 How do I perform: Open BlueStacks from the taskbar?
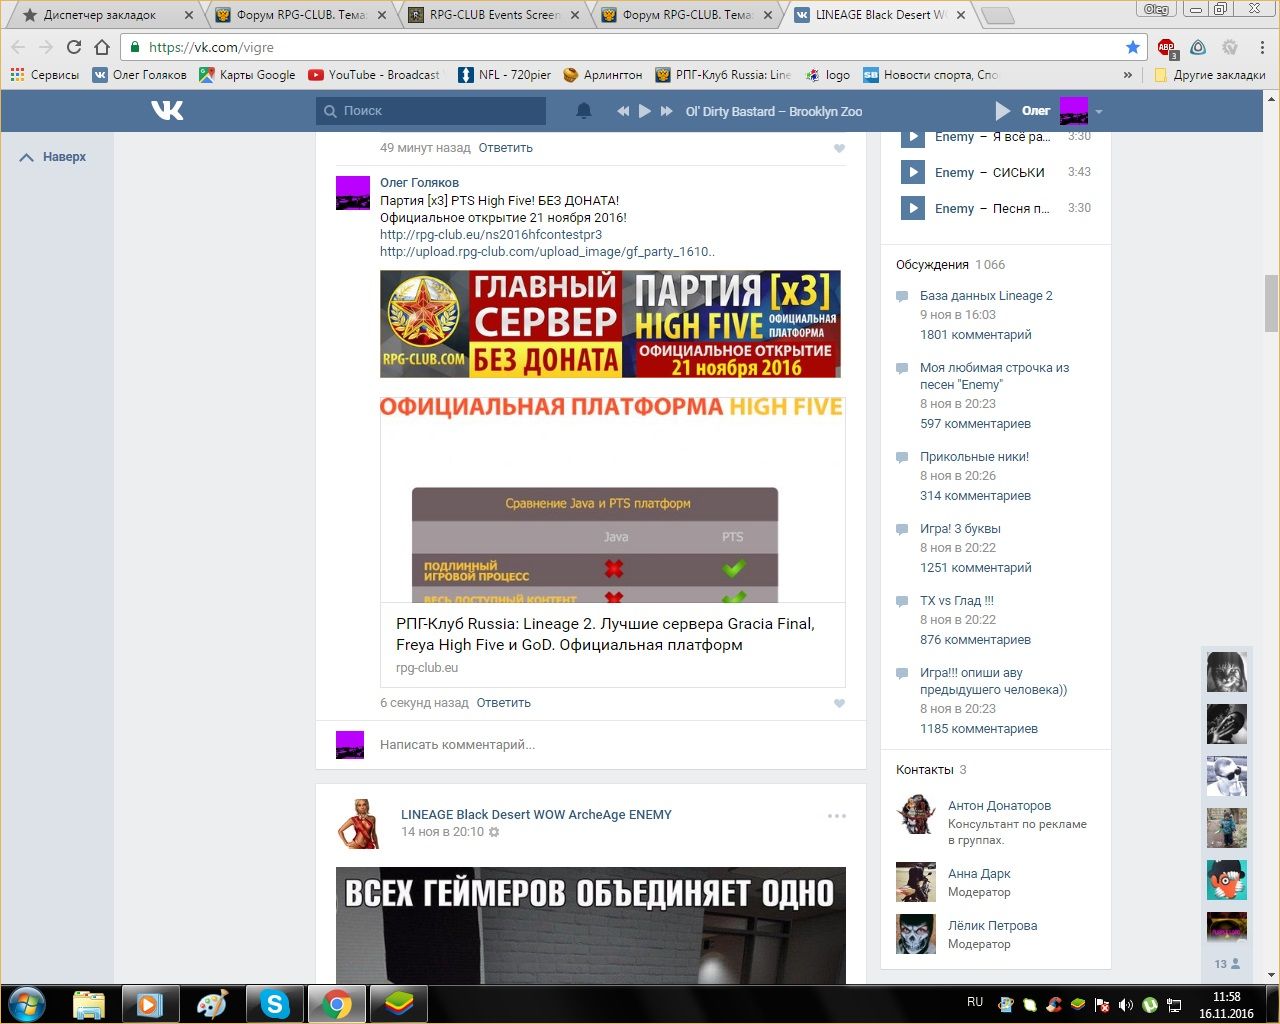click(399, 1004)
